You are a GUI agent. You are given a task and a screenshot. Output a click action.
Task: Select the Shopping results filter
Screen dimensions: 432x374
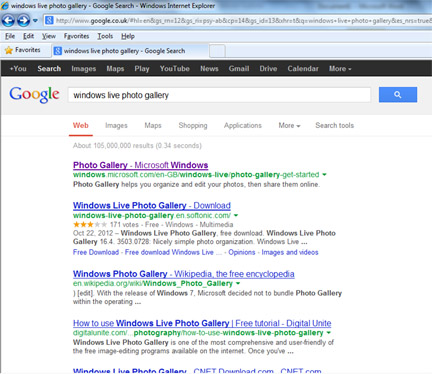point(193,126)
